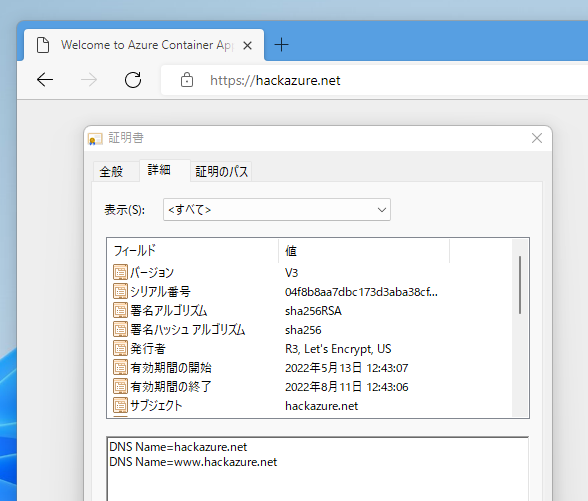Click the certificate dialog title icon

95,139
